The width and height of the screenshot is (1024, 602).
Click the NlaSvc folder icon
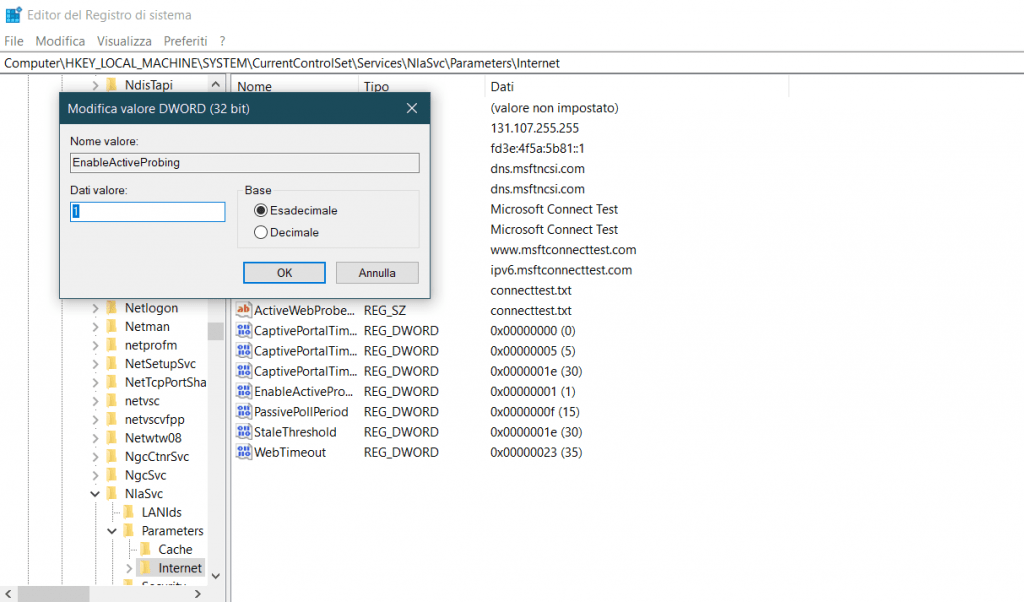click(x=112, y=494)
